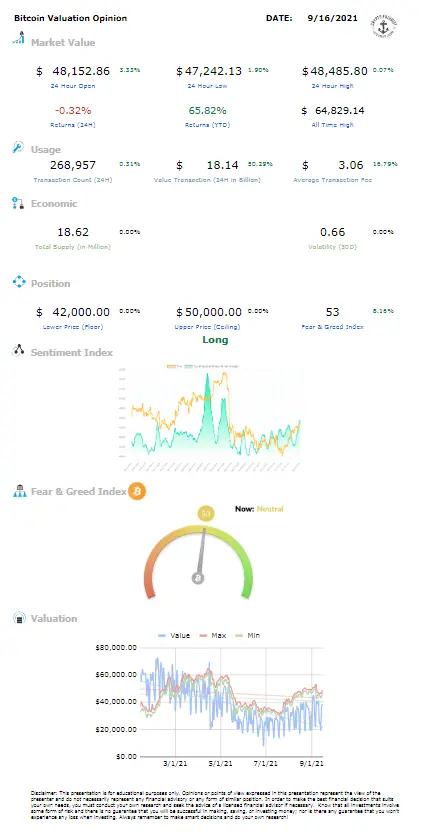Click the $42,000.00 floor price
Viewport: 429px width, 831px height.
point(73,312)
